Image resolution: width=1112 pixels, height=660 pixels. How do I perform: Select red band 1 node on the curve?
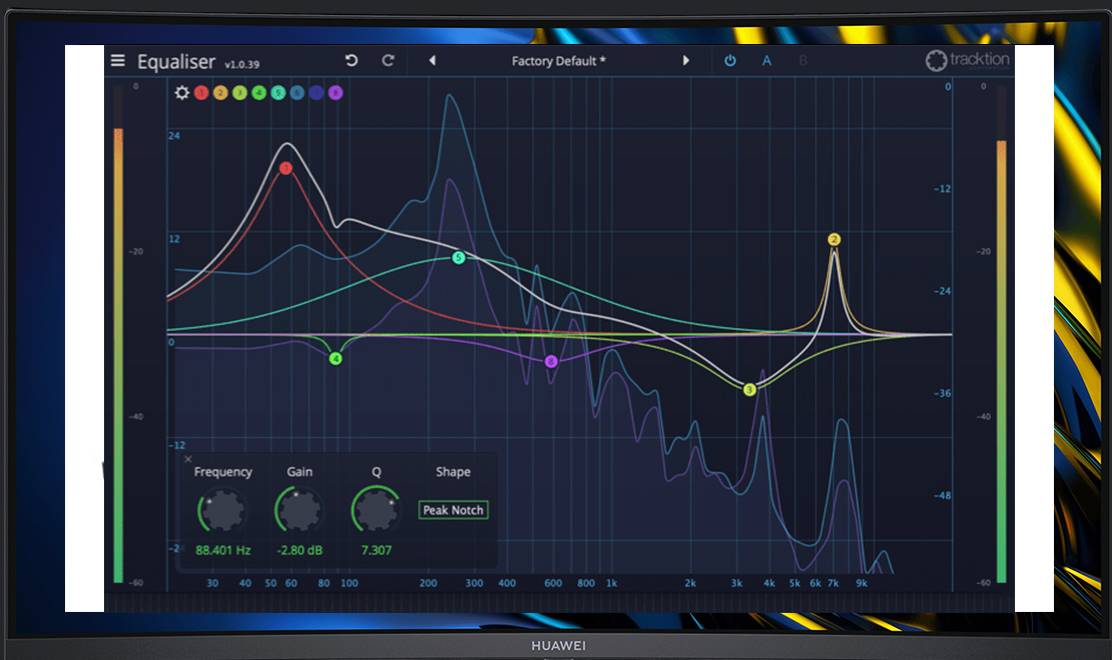tap(286, 168)
